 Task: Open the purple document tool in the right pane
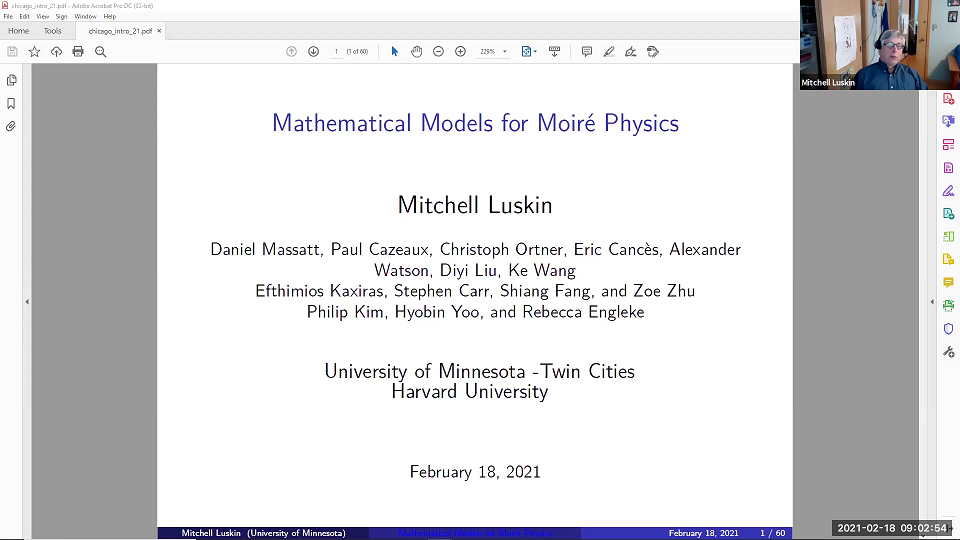[x=948, y=168]
